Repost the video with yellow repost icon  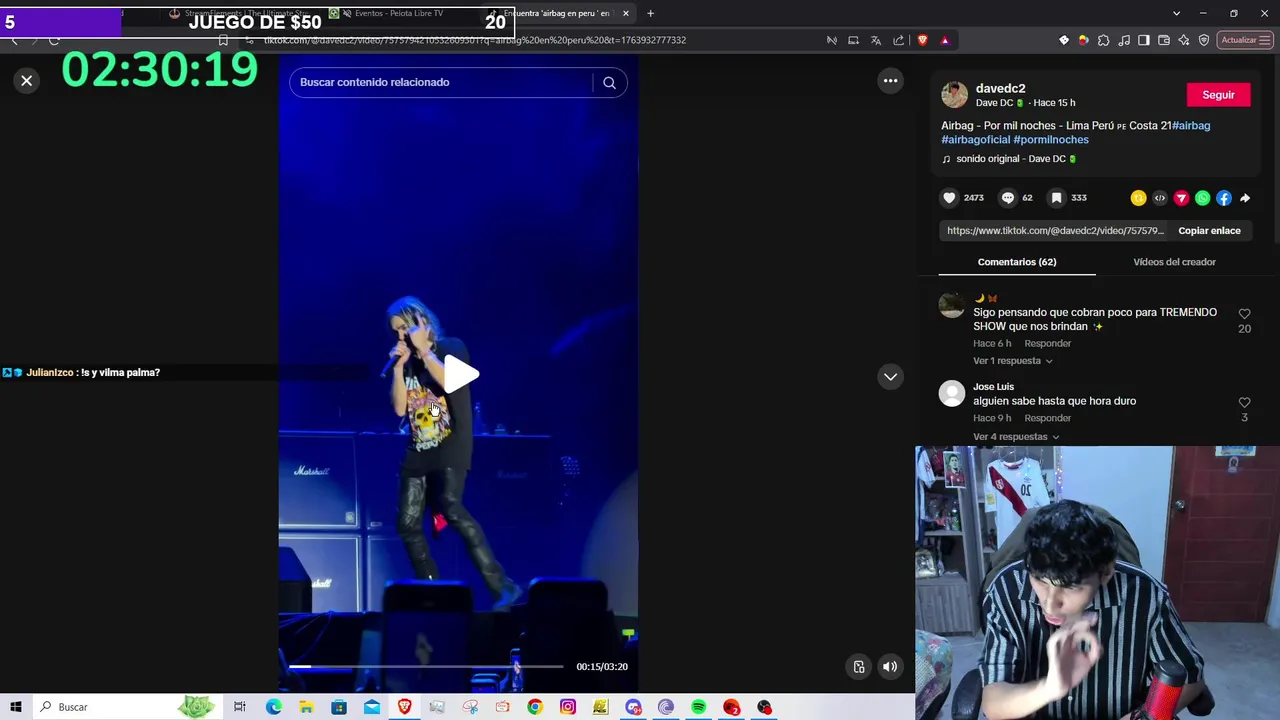coord(1138,198)
